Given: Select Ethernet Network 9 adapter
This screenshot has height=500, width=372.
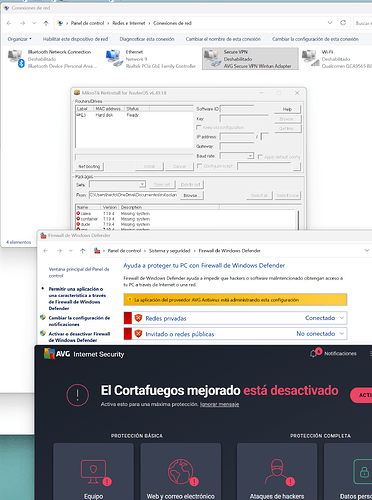Looking at the screenshot, I should 151,59.
